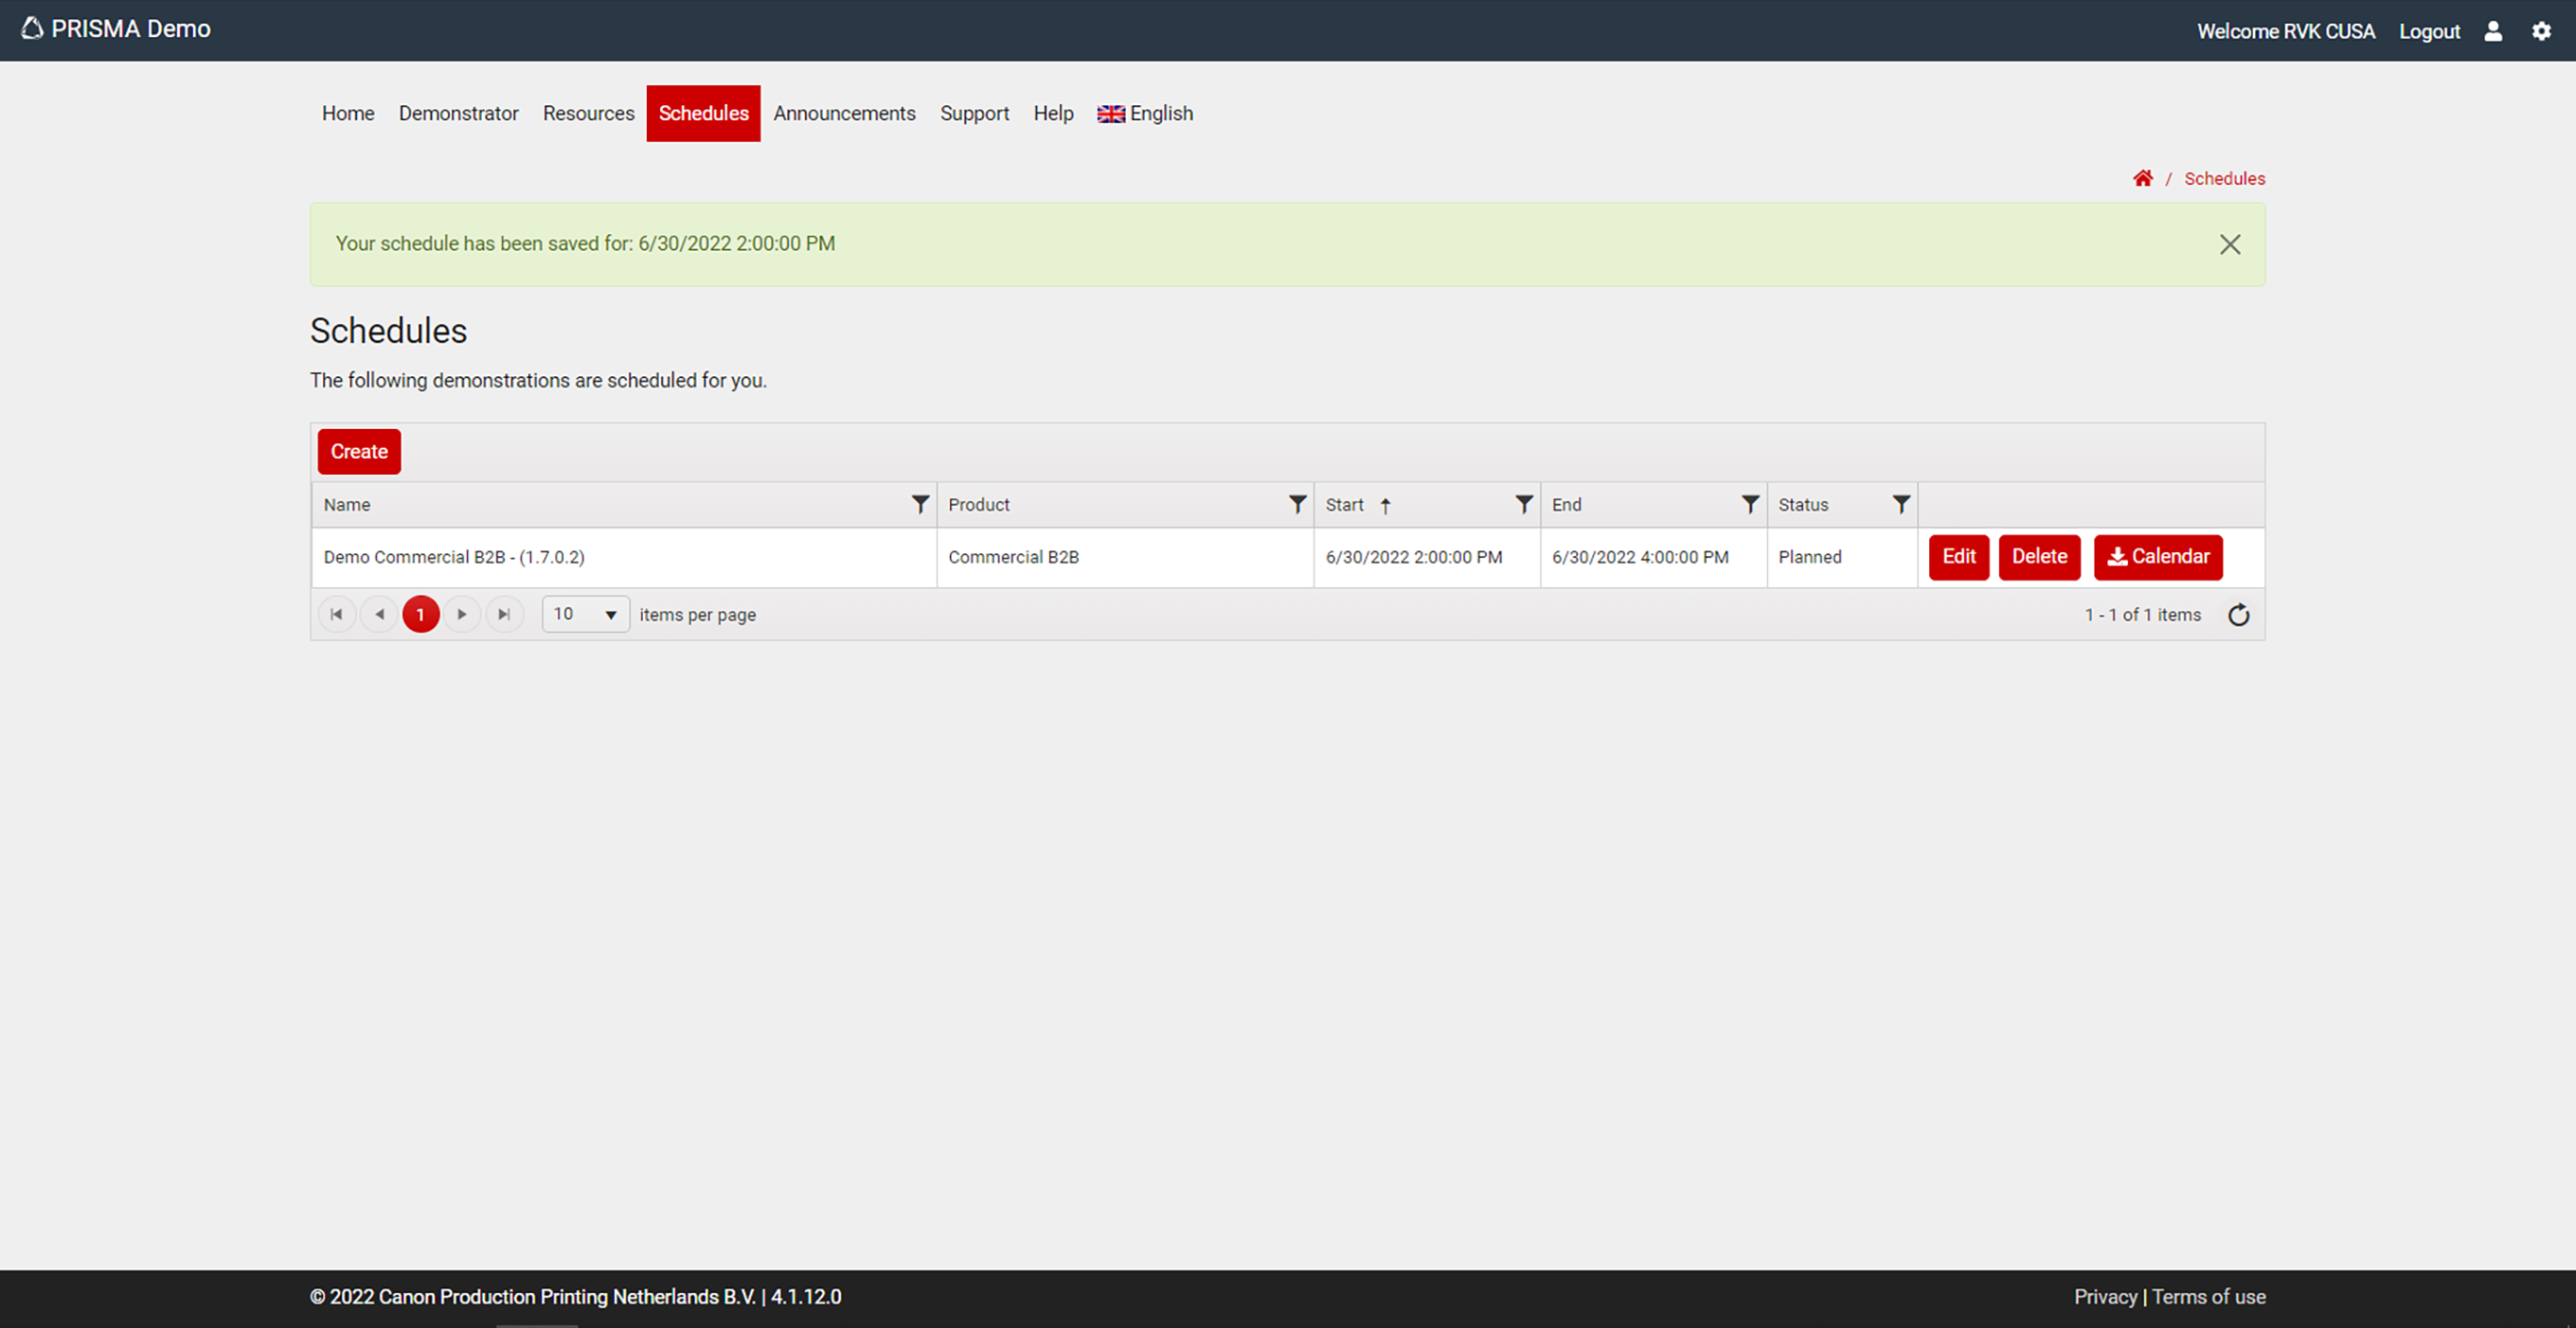2576x1328 pixels.
Task: Dismiss the schedule saved notification
Action: tap(2229, 245)
